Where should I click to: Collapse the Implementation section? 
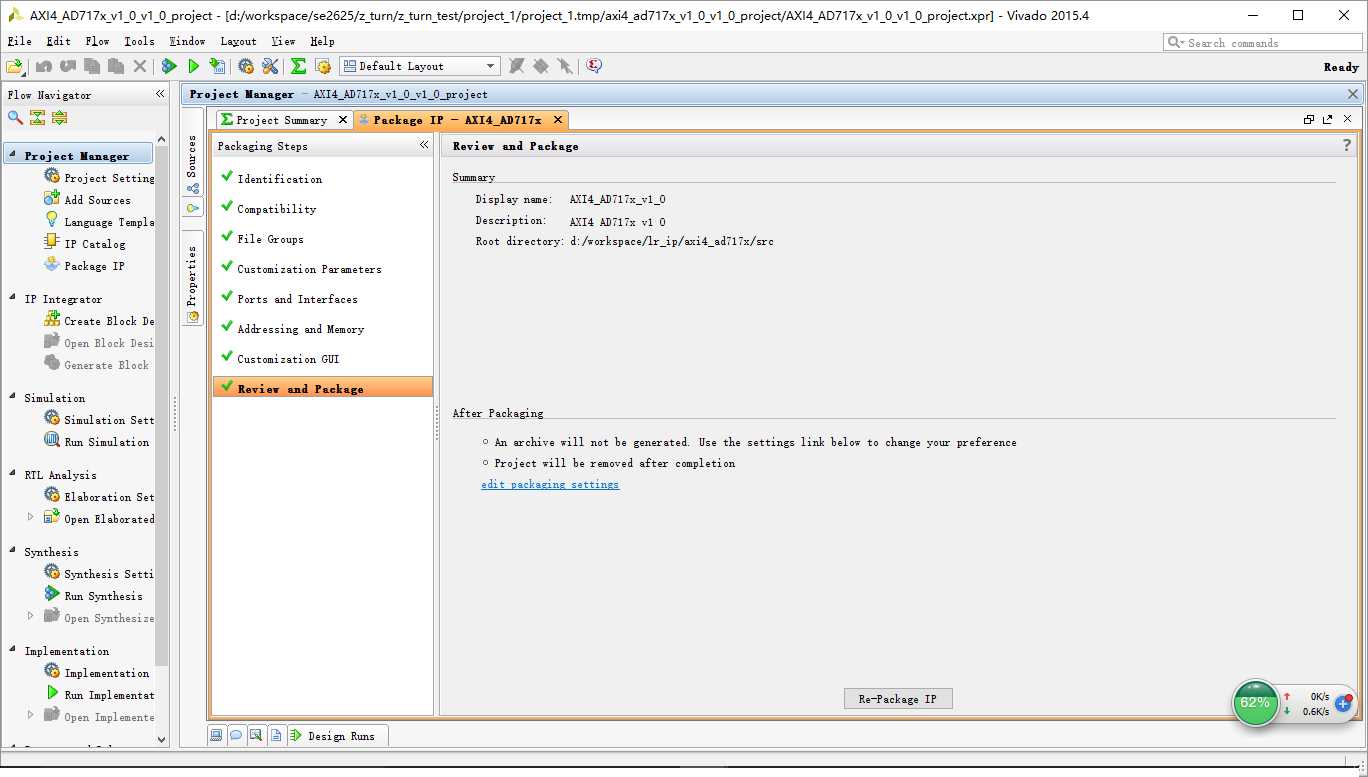11,651
